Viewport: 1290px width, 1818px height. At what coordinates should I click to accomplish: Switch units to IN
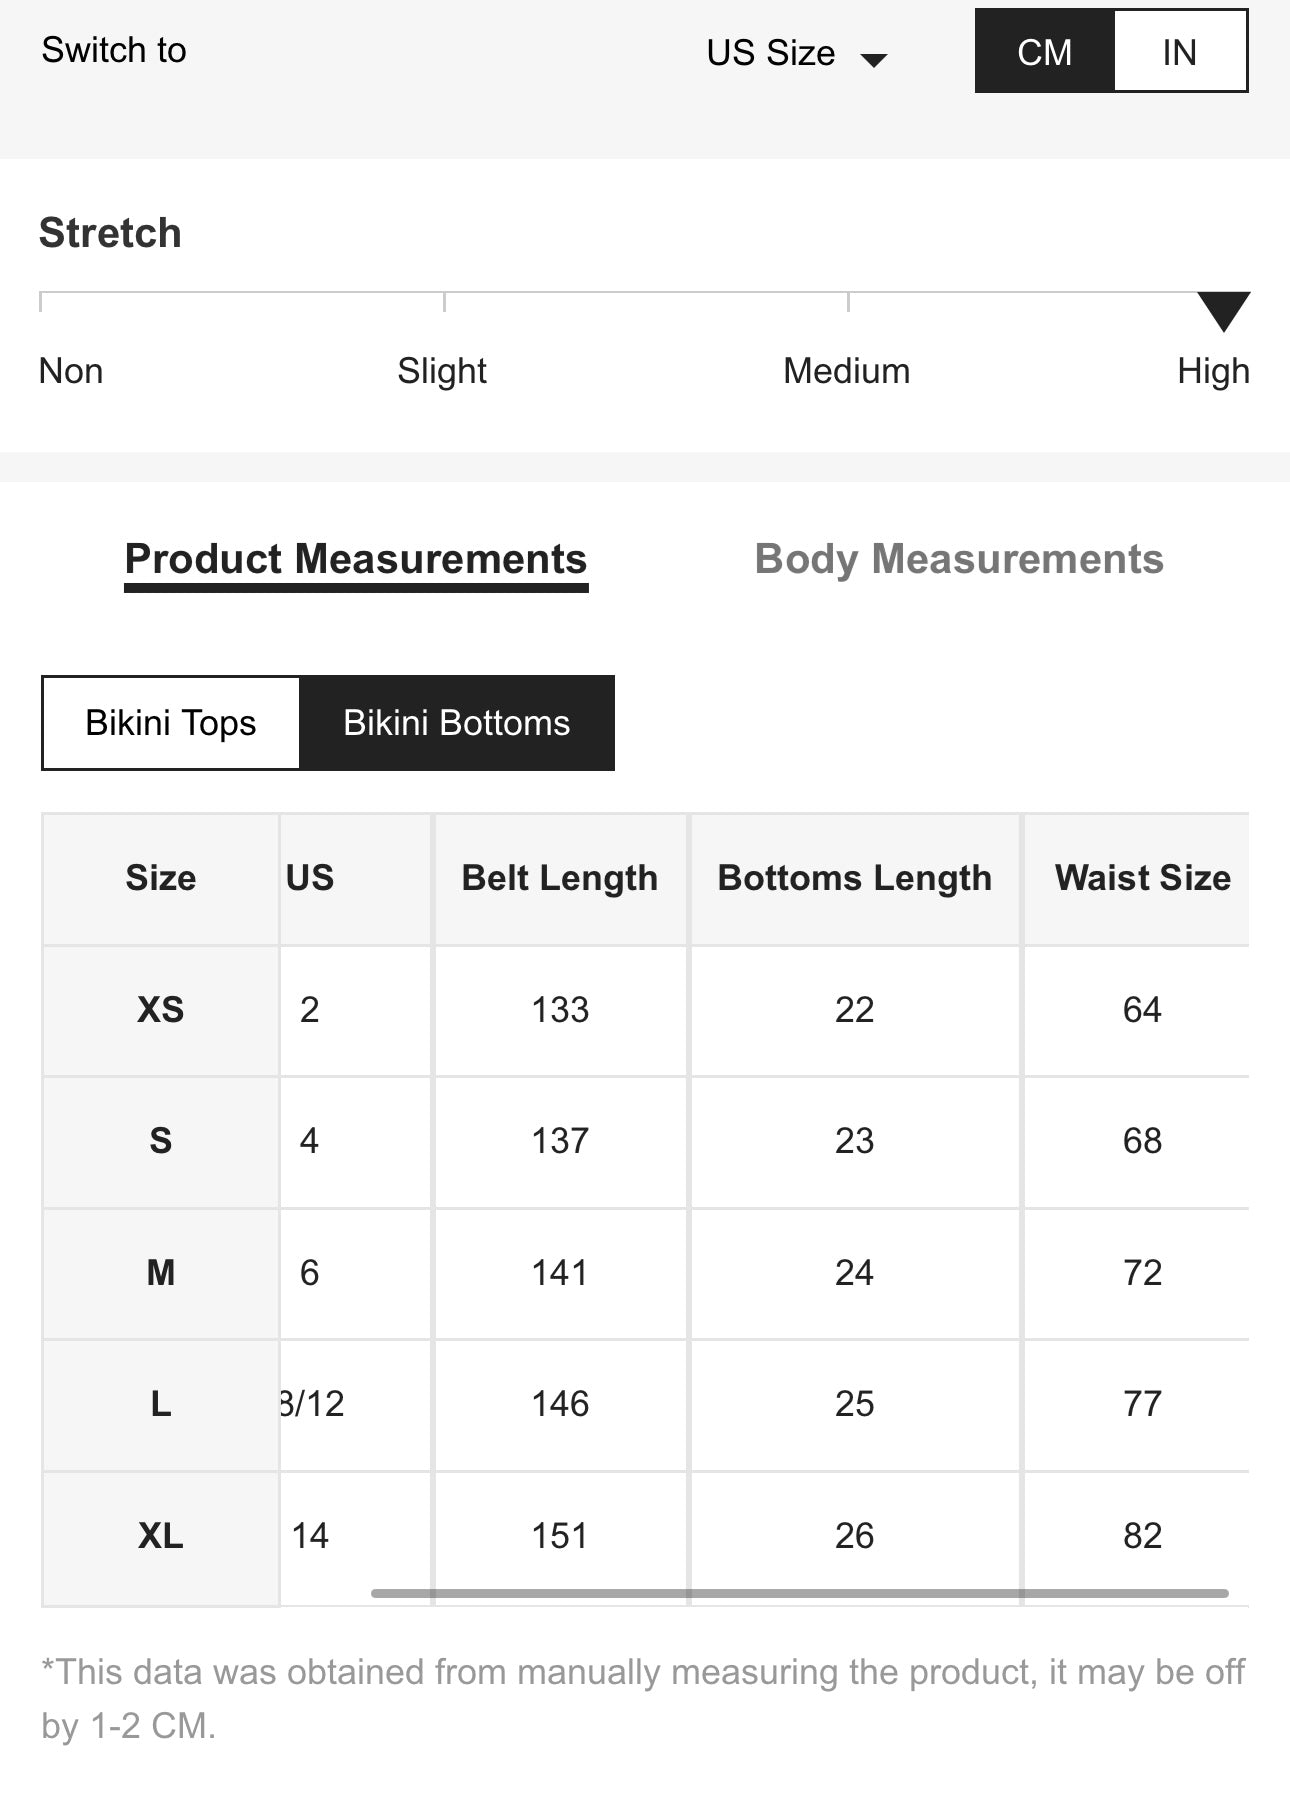click(1179, 52)
